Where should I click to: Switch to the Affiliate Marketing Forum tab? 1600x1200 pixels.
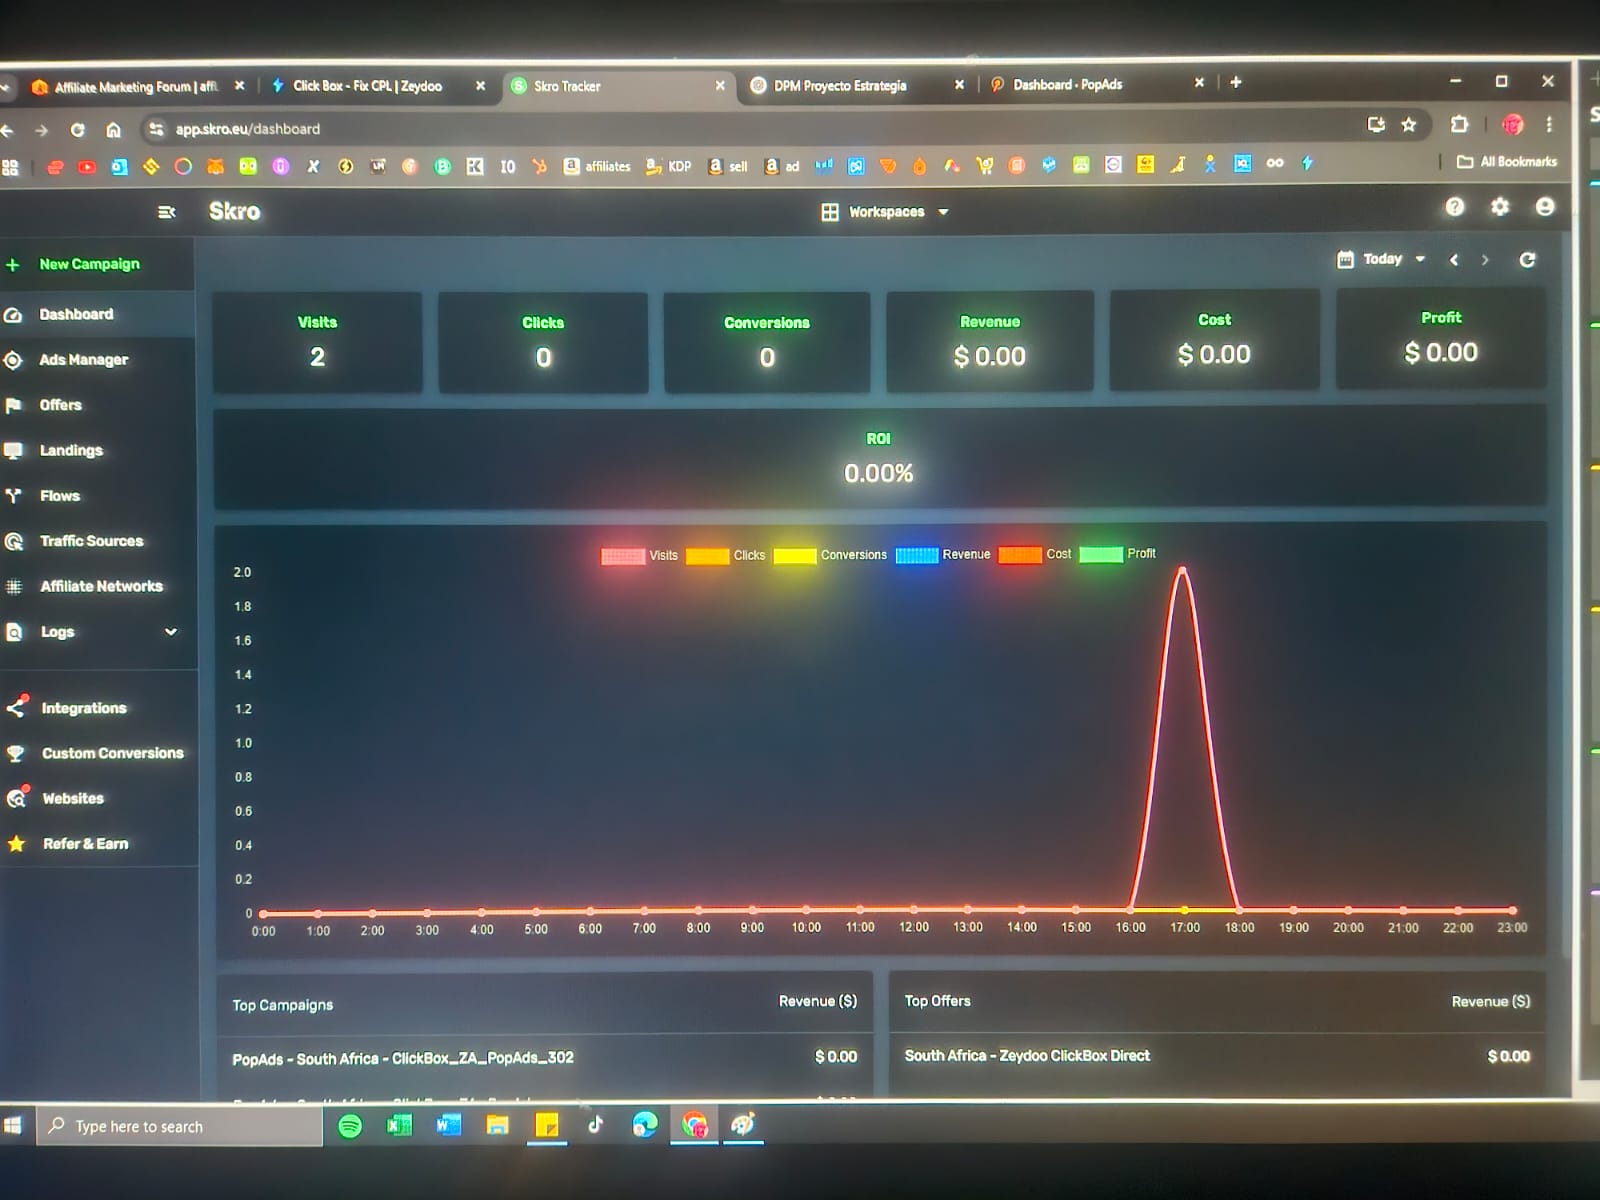(x=136, y=87)
